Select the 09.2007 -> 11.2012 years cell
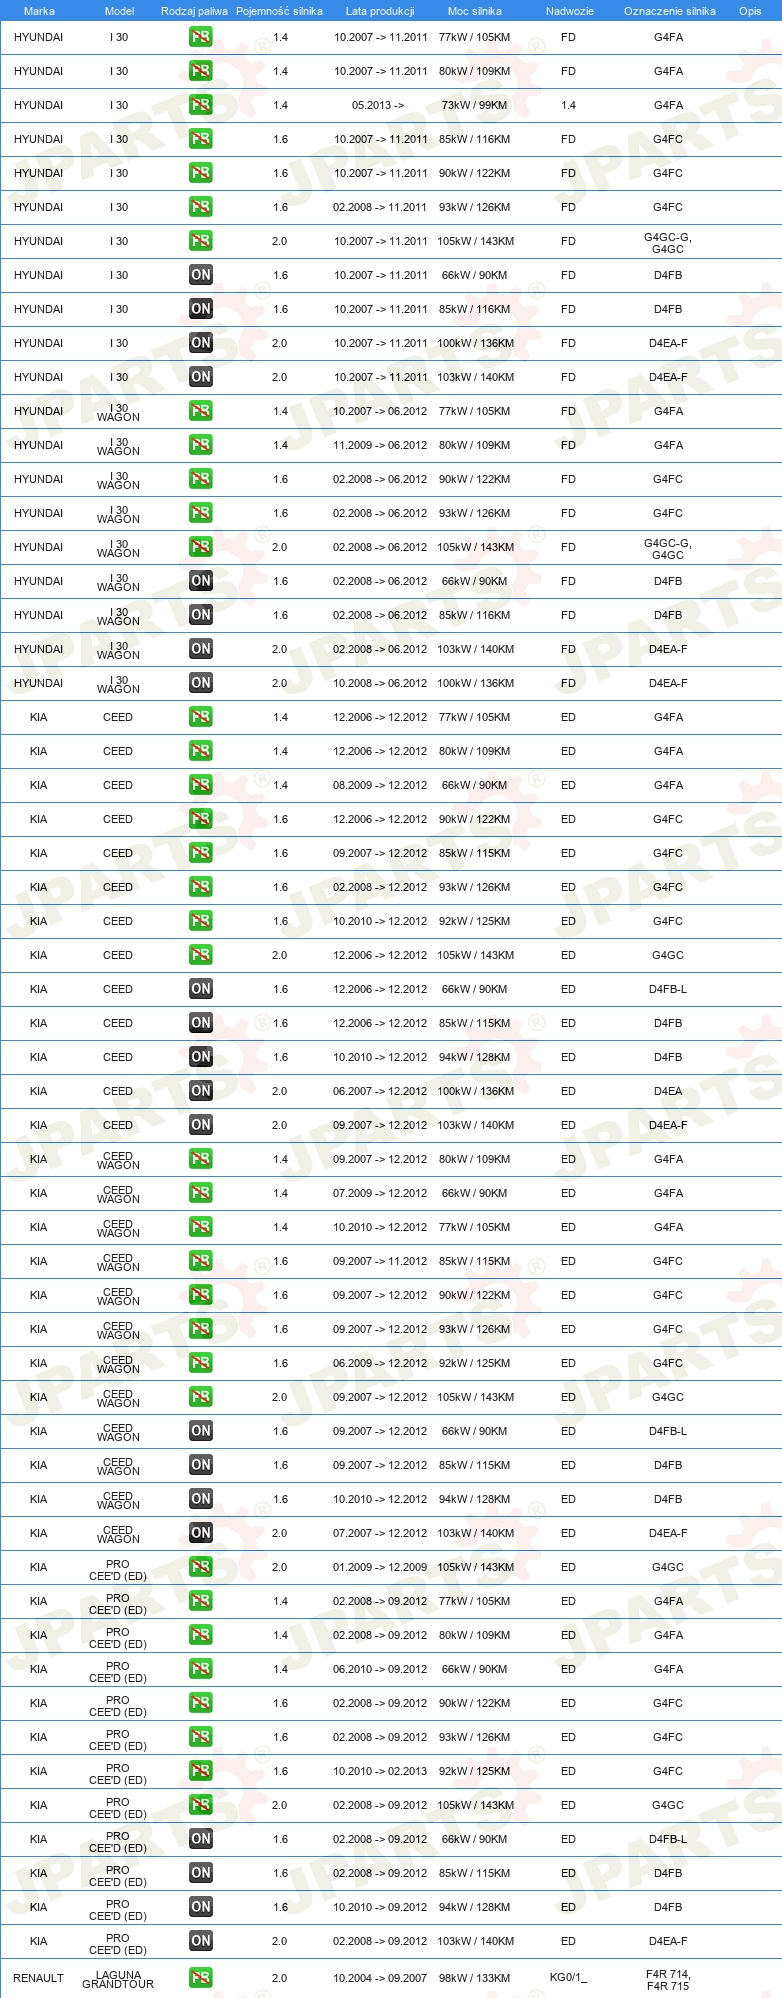Image resolution: width=782 pixels, height=1998 pixels. [380, 1261]
